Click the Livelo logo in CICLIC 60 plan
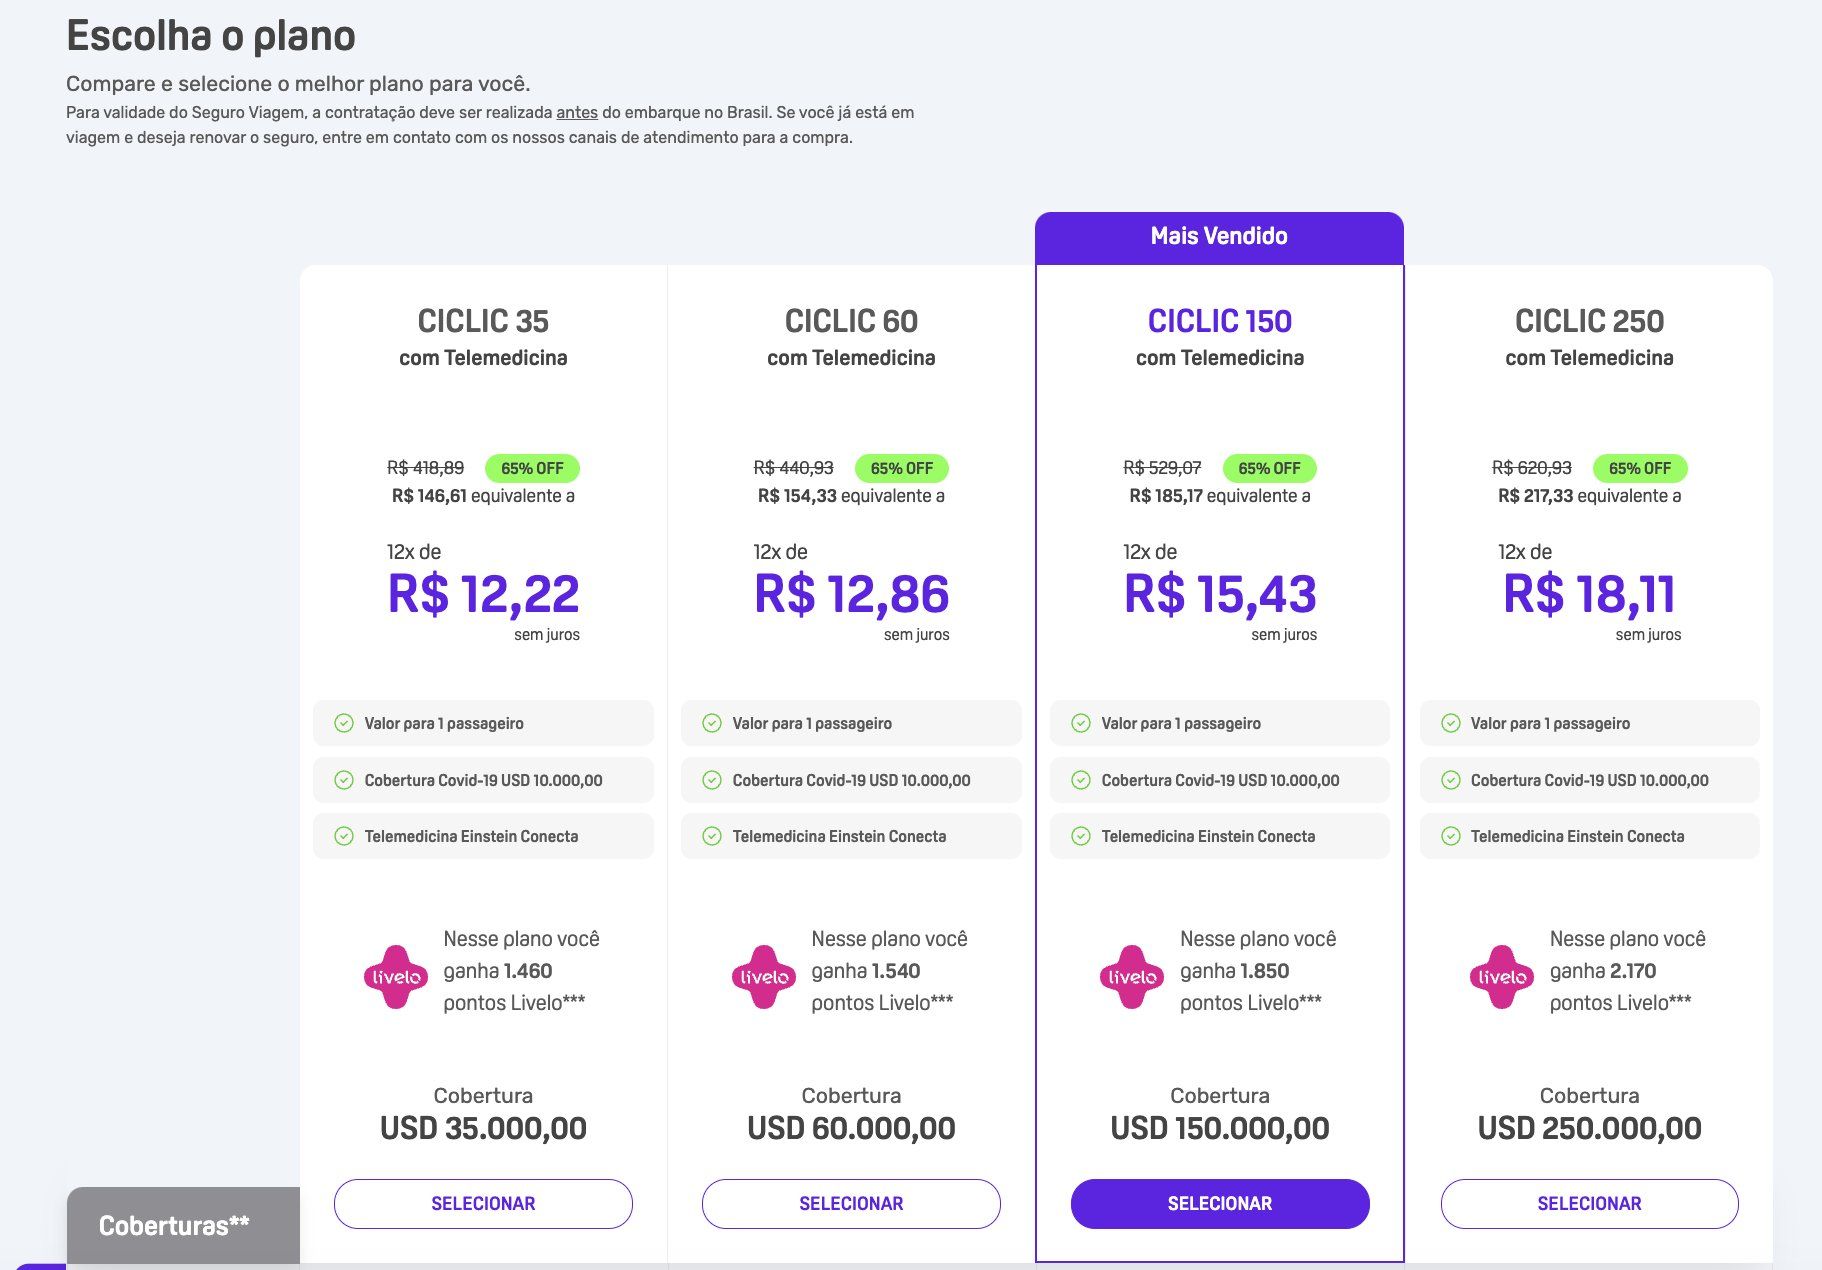 pos(764,977)
